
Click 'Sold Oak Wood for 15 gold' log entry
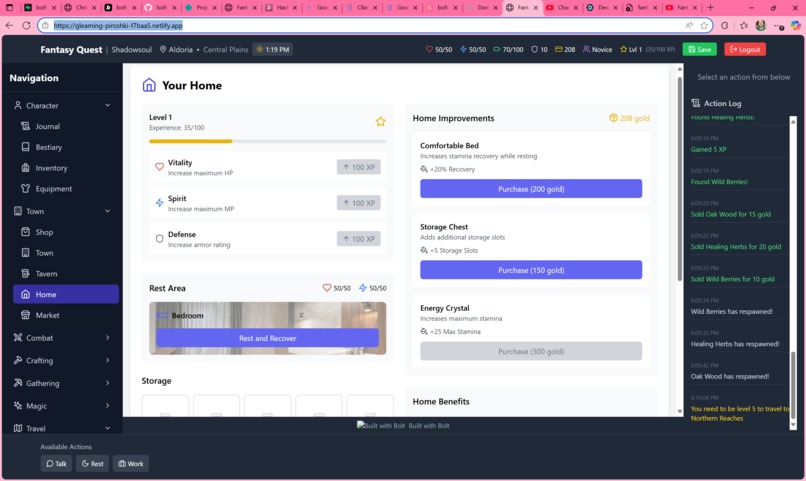730,214
